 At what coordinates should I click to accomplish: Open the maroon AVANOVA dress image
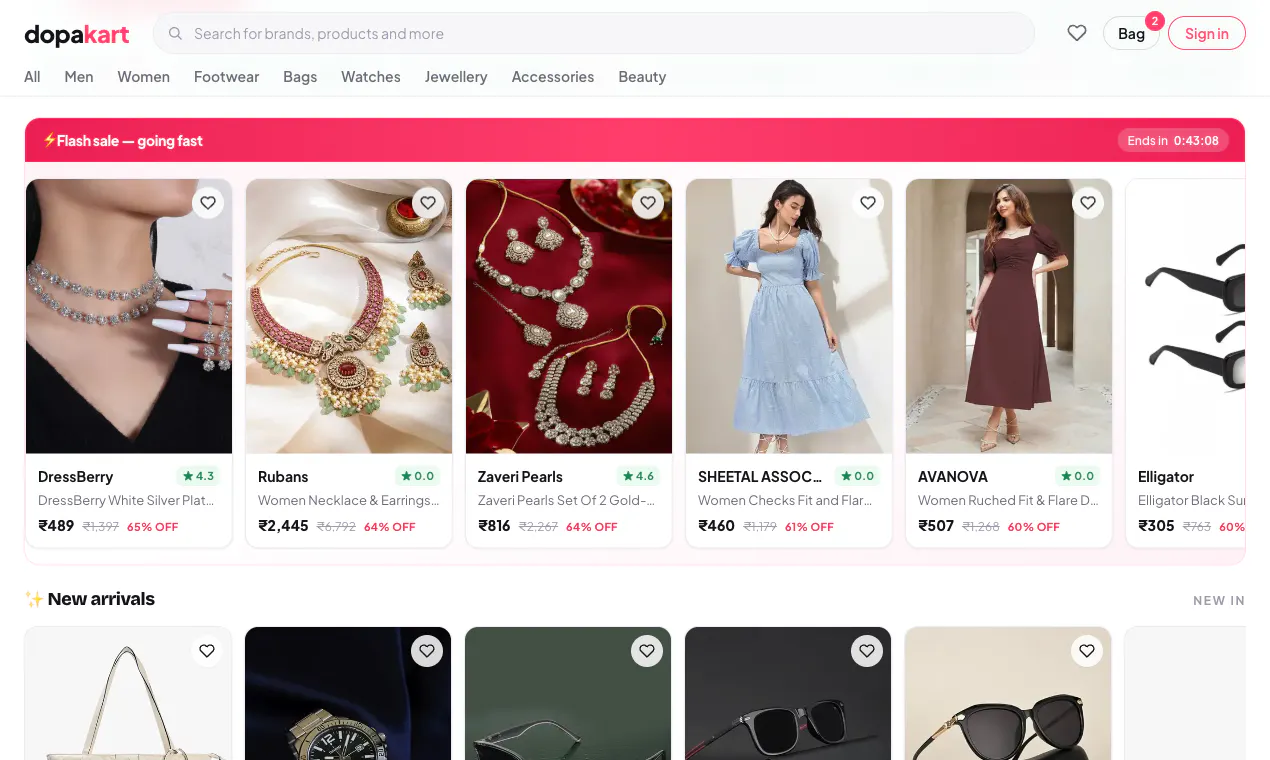(x=1009, y=316)
